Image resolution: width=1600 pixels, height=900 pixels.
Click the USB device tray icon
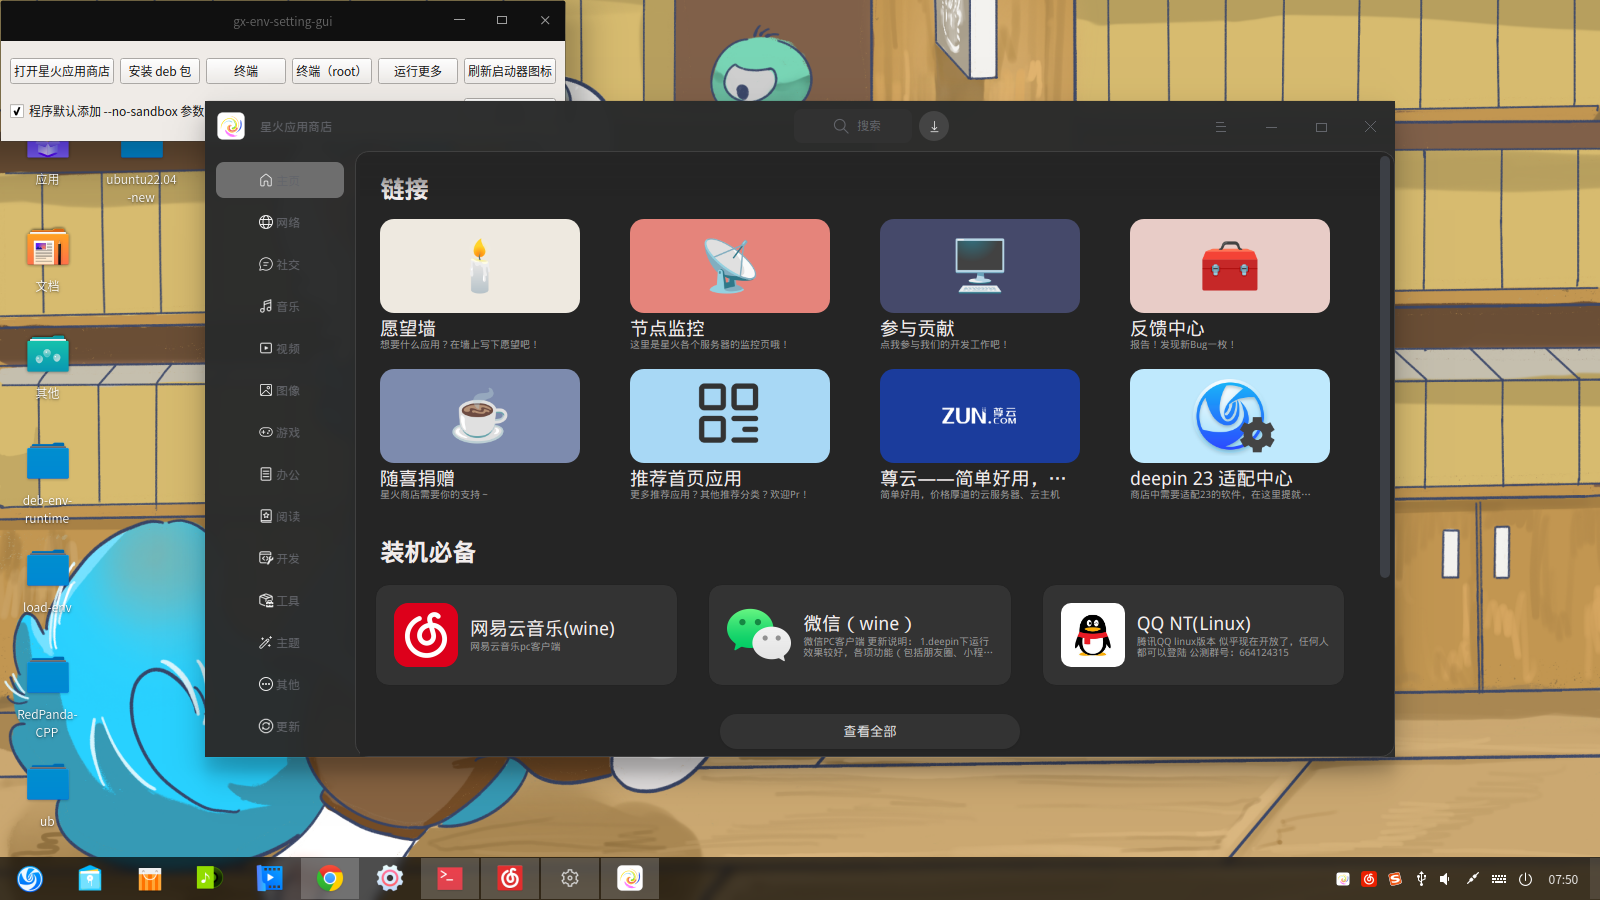click(1421, 879)
